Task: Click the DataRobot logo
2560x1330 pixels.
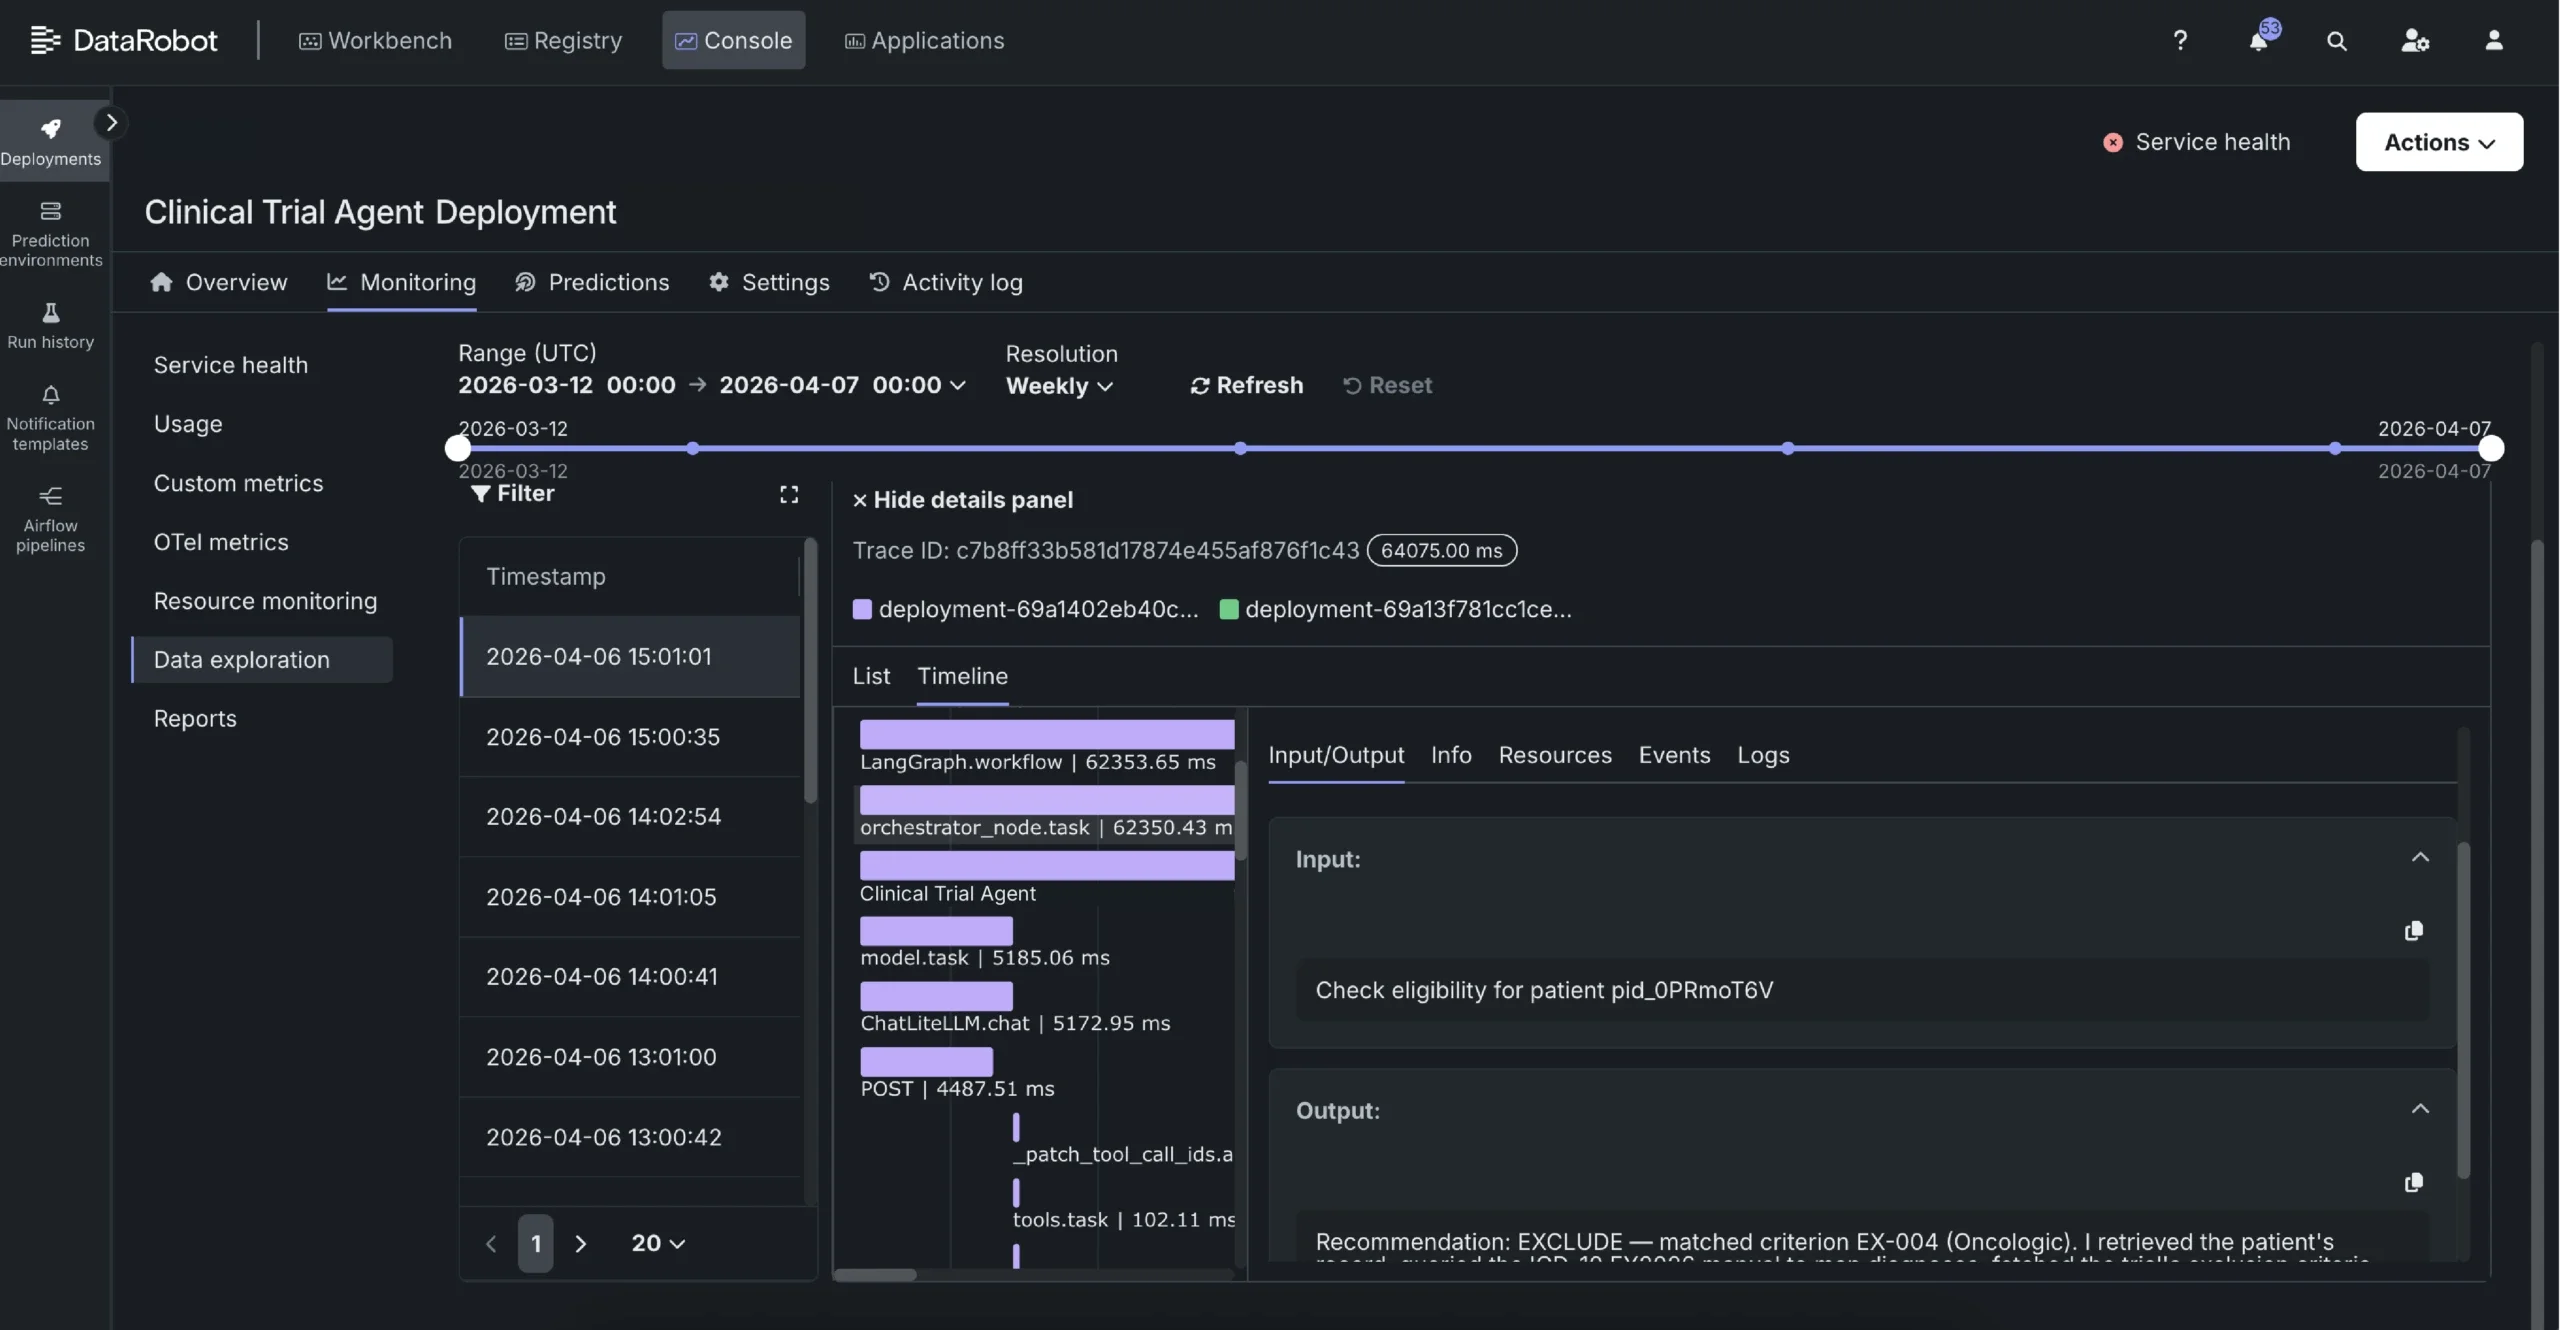Action: [124, 40]
